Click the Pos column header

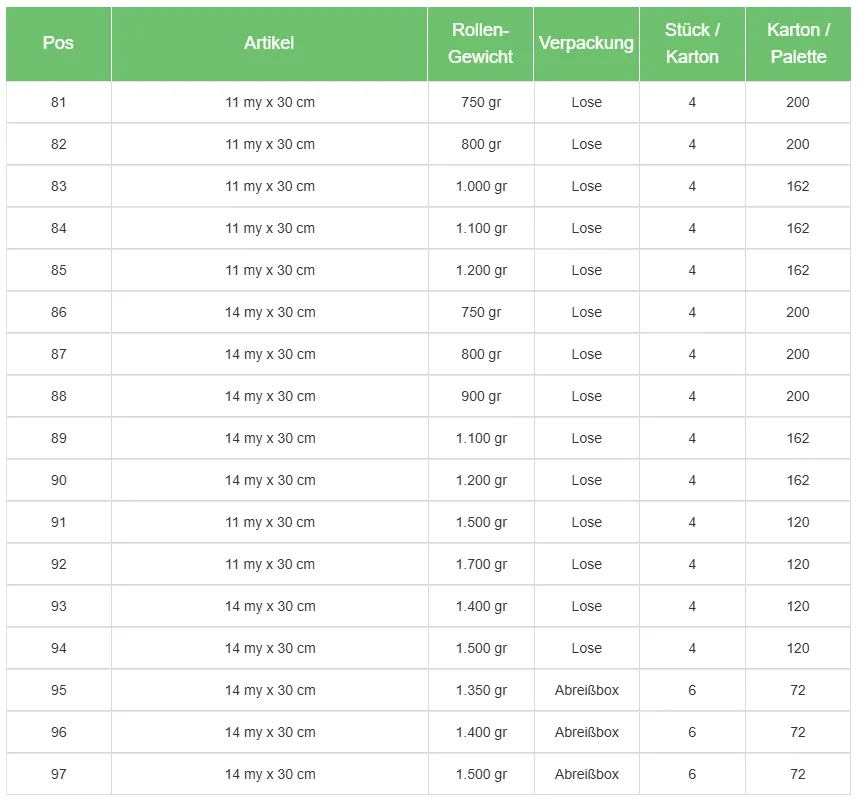pyautogui.click(x=58, y=43)
